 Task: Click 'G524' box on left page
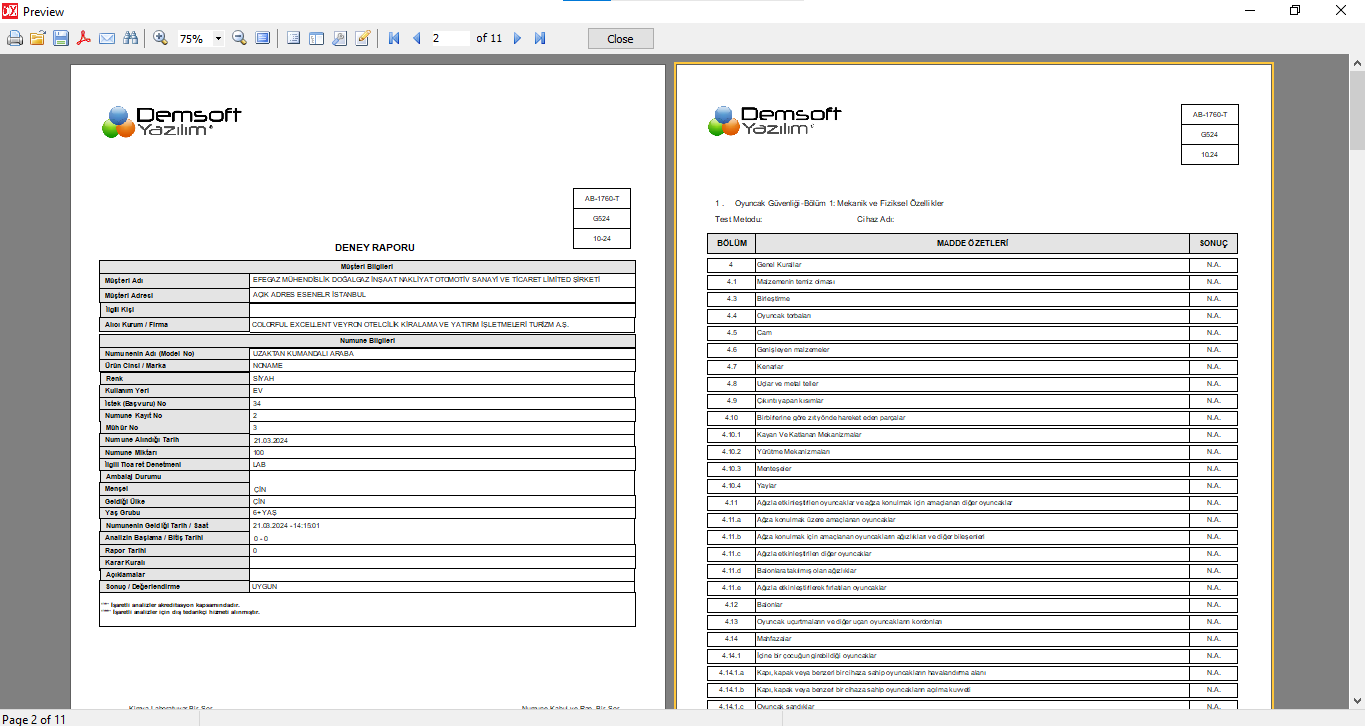[602, 219]
